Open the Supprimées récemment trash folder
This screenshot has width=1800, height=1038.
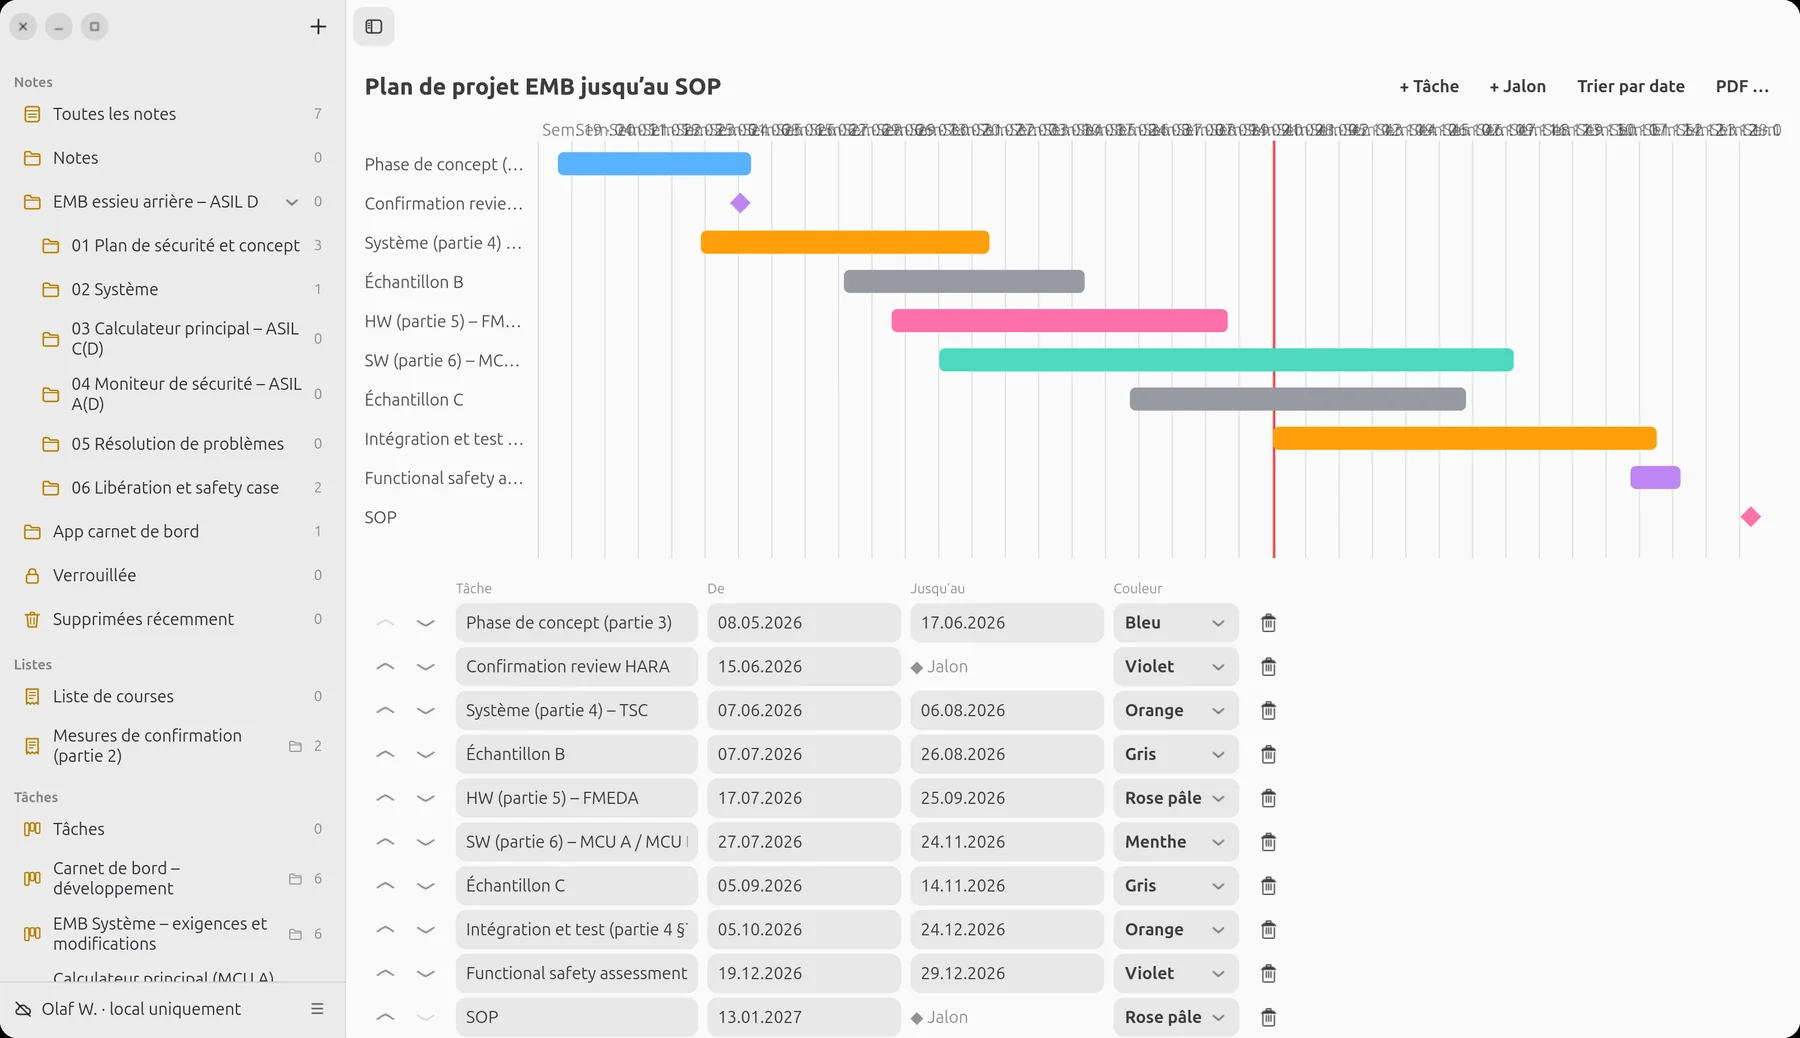pyautogui.click(x=172, y=619)
